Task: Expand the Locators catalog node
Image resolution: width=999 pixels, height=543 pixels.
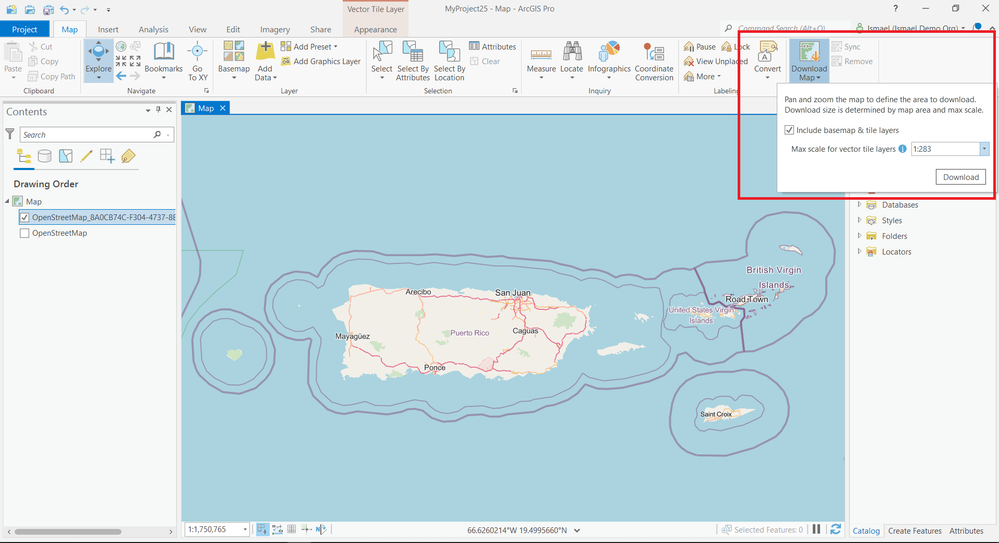Action: [x=859, y=251]
